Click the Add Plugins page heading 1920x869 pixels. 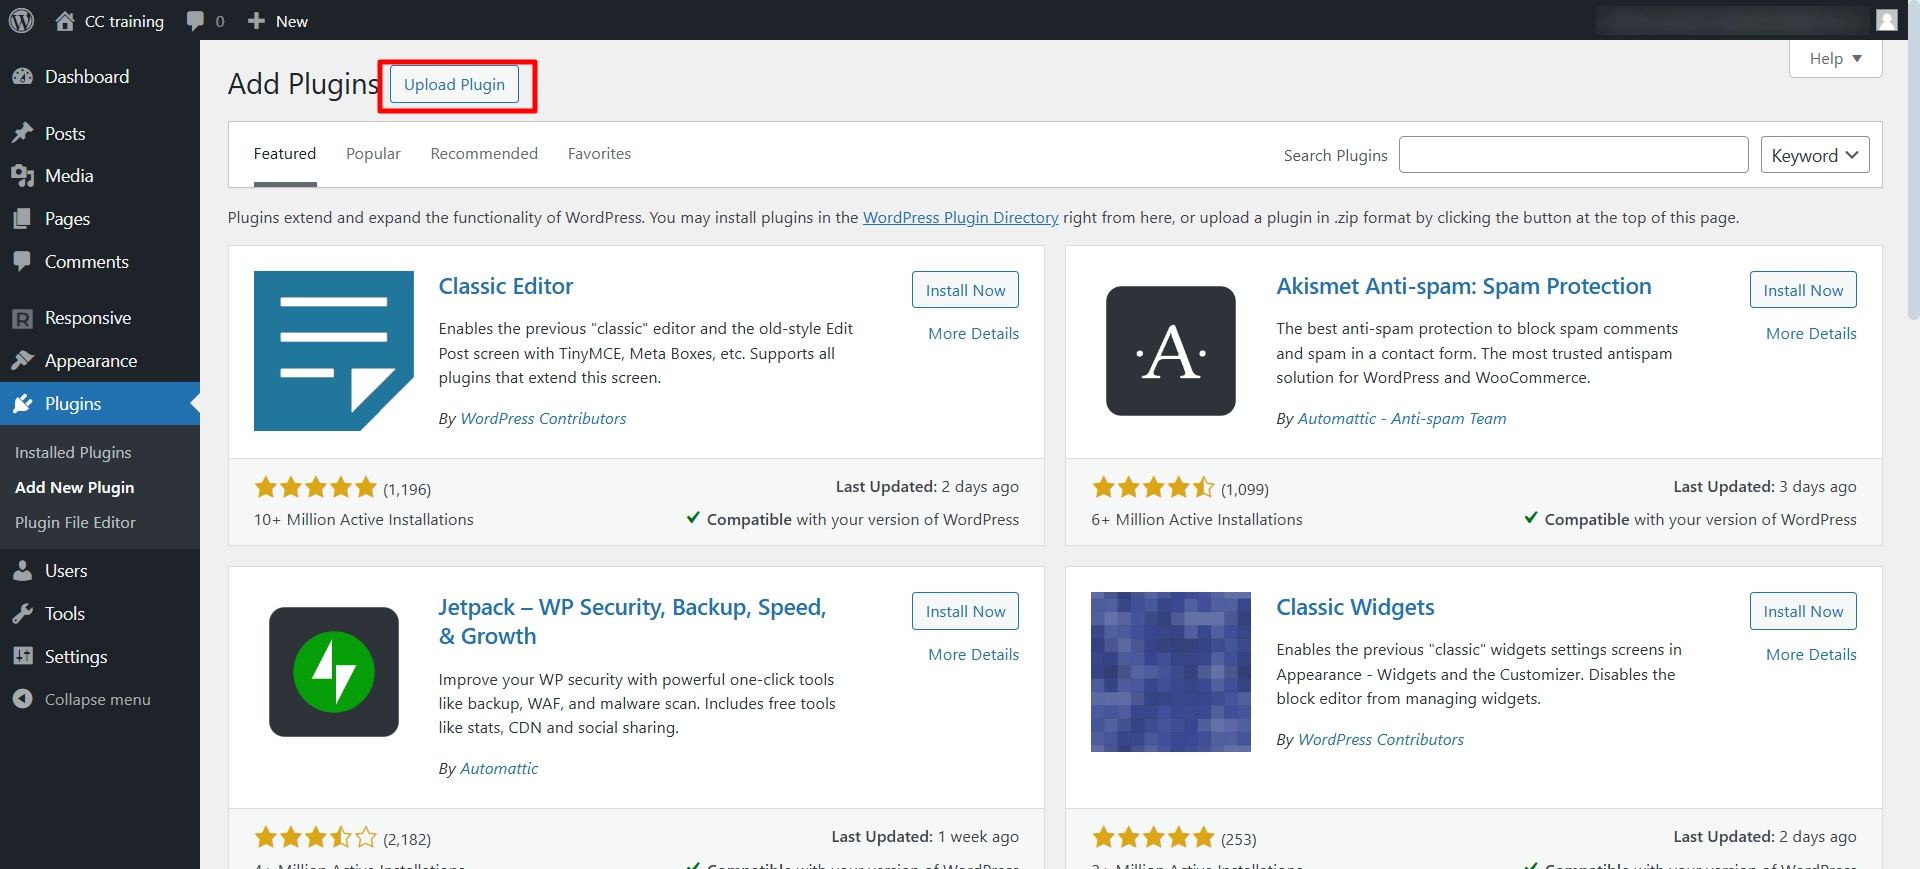(303, 84)
